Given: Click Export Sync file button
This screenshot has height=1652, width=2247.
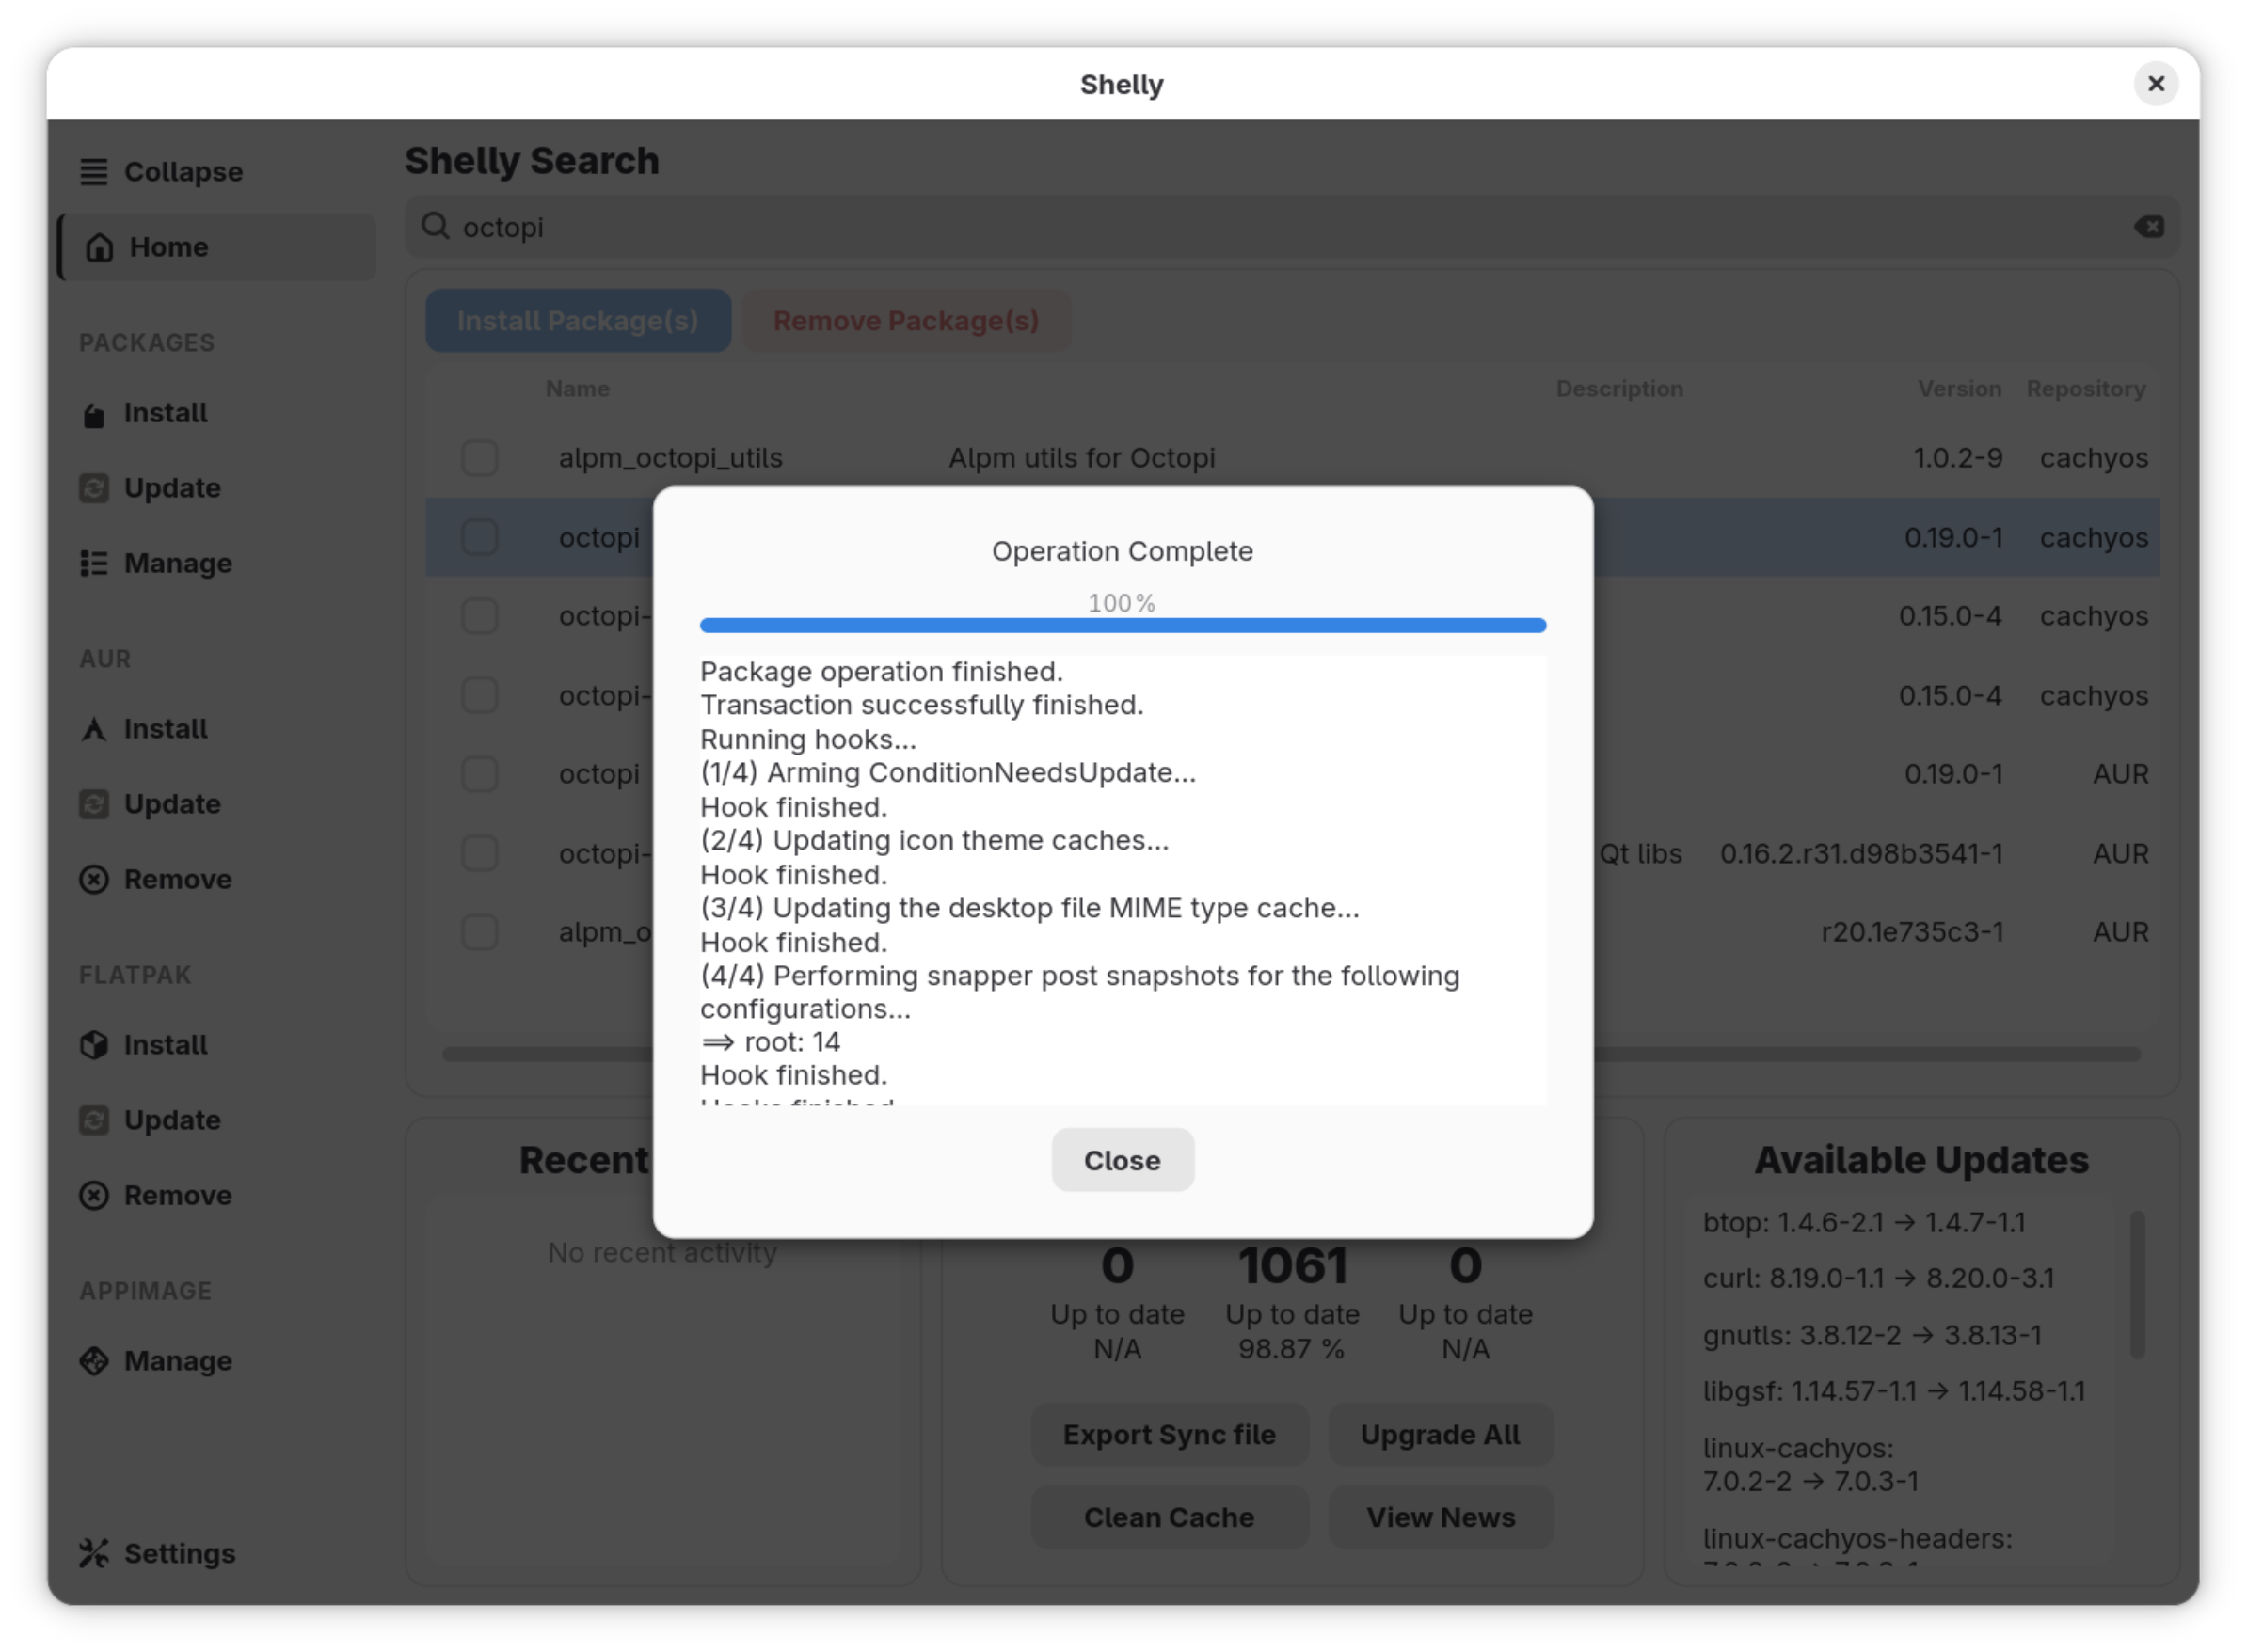Looking at the screenshot, I should pyautogui.click(x=1169, y=1435).
